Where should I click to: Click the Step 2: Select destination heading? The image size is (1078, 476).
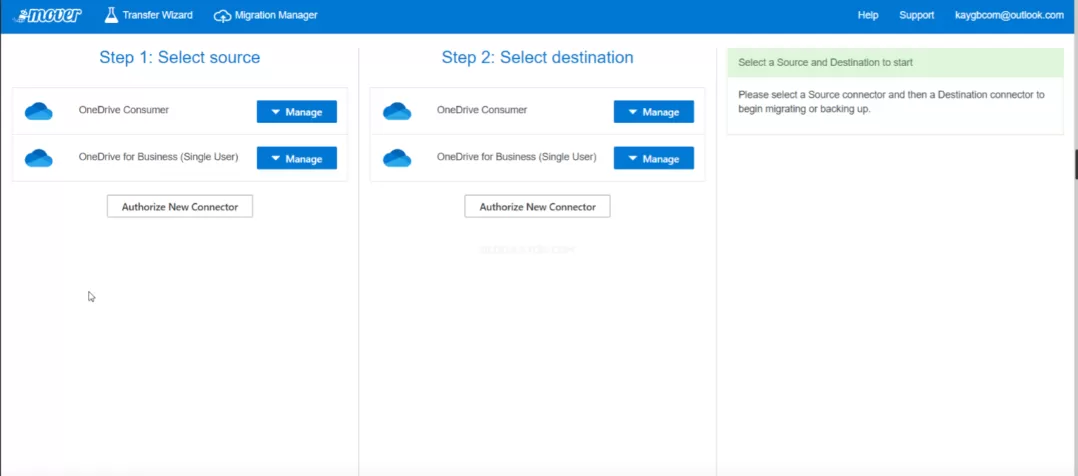coord(538,57)
